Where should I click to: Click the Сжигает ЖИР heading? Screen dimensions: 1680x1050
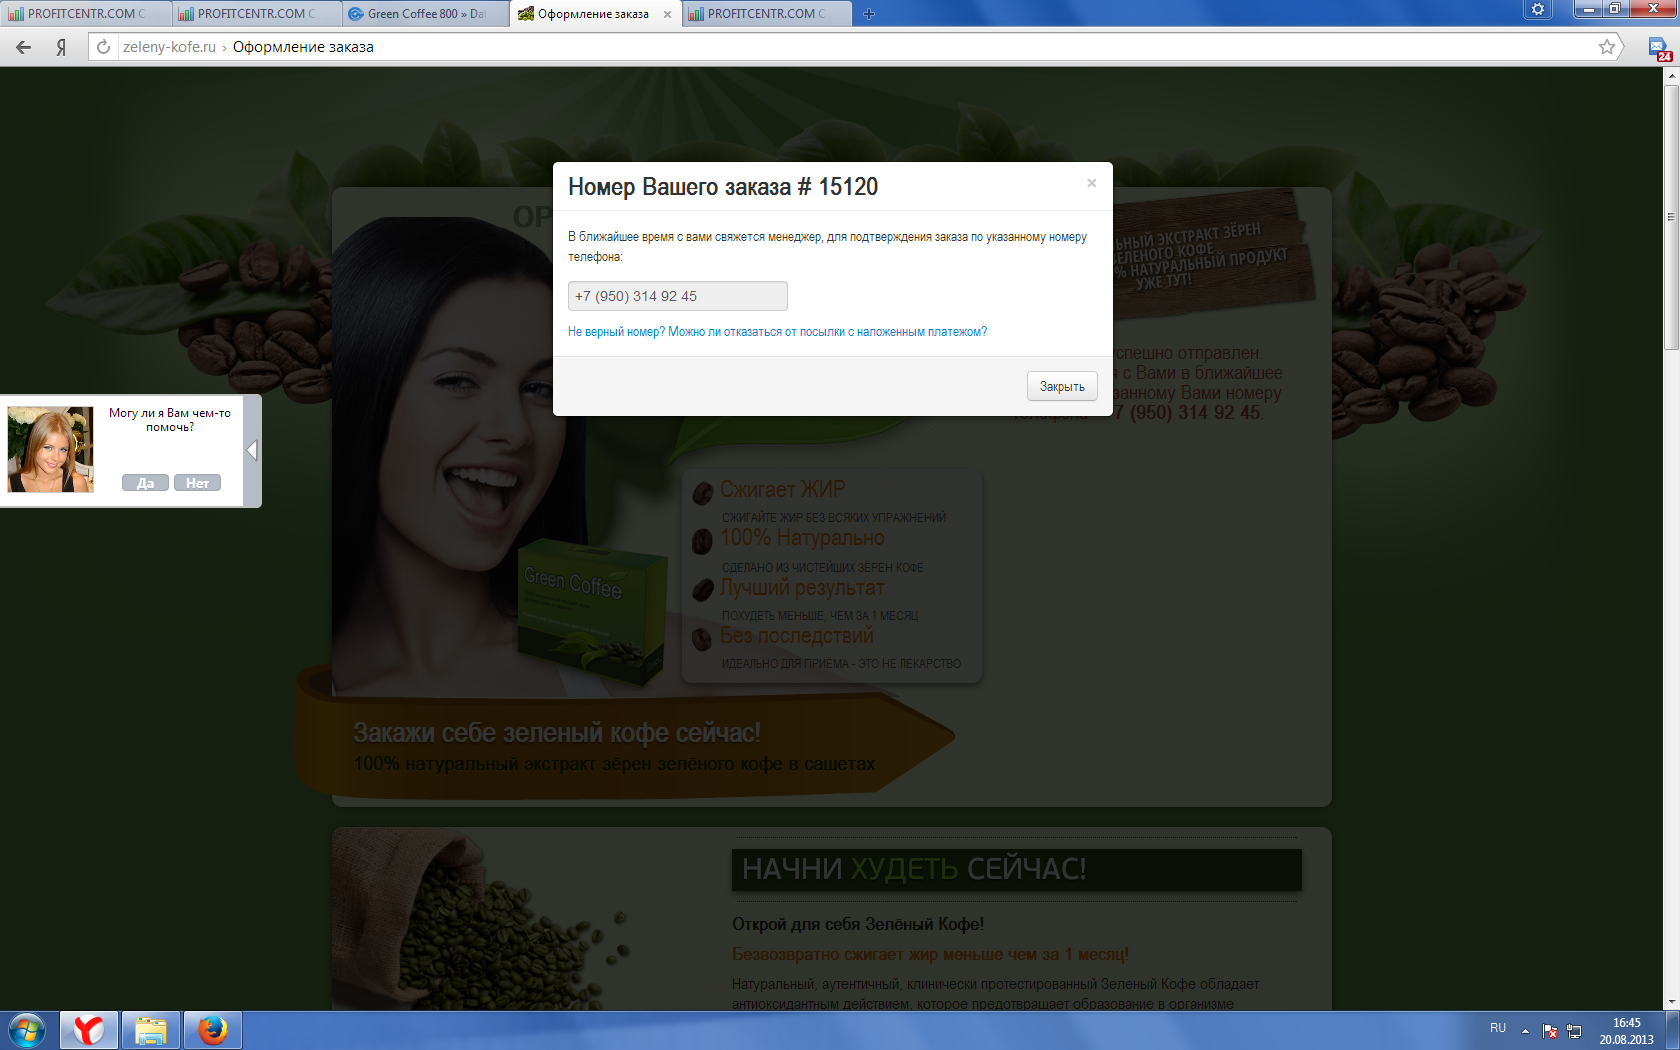783,490
